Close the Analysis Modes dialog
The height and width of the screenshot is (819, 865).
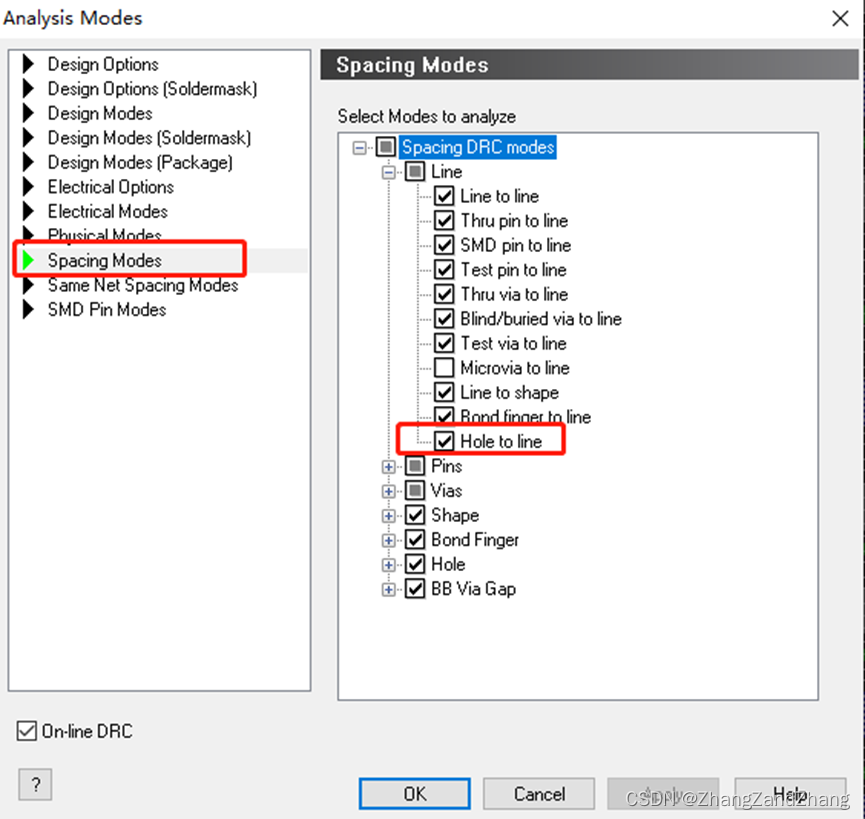click(840, 17)
